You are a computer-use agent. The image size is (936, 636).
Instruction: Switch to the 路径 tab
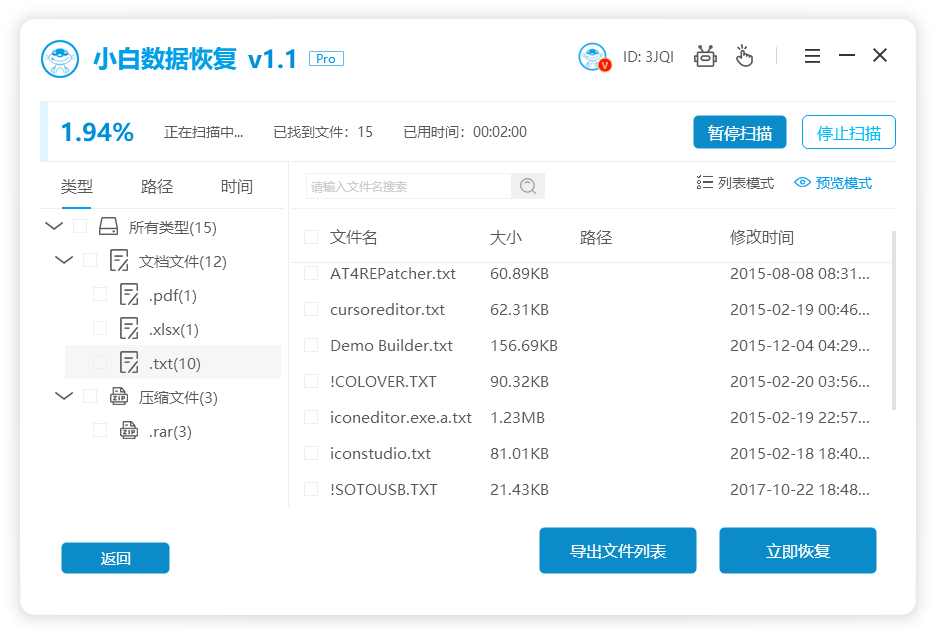click(157, 187)
